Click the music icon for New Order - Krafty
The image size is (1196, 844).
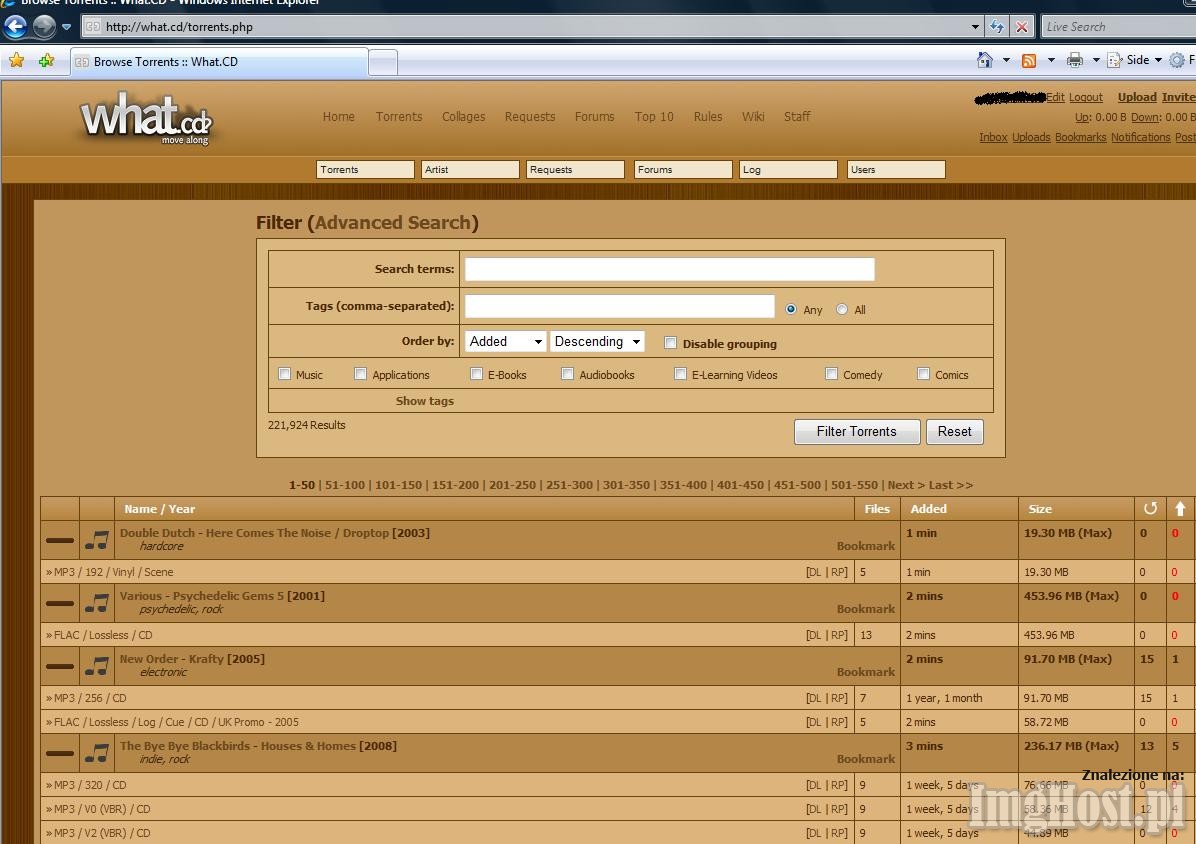pyautogui.click(x=97, y=666)
